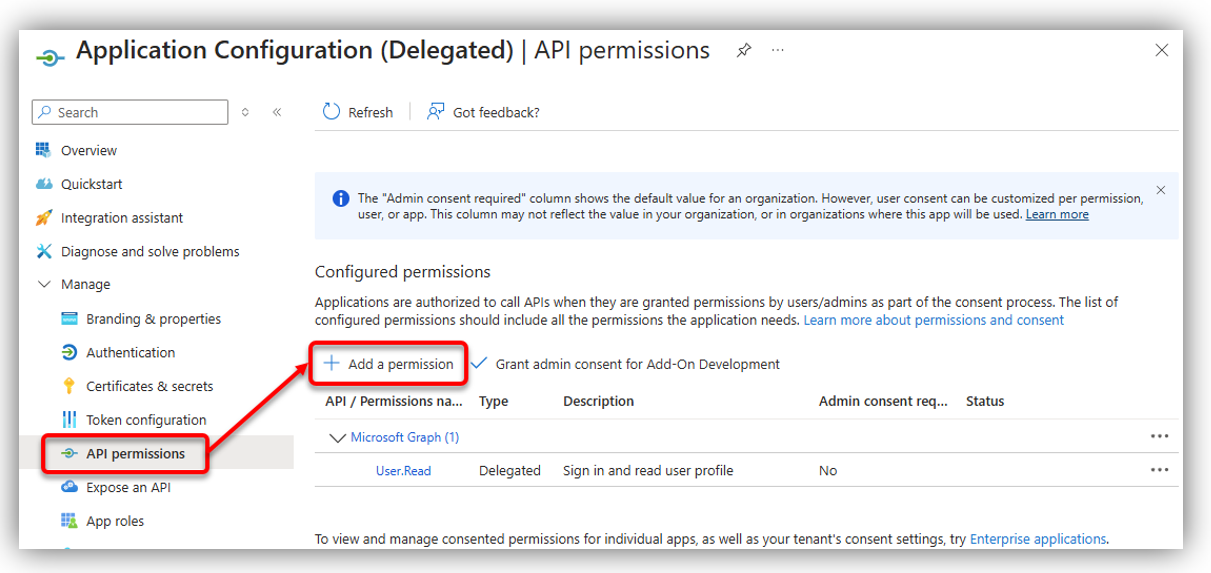This screenshot has height=573, width=1211.
Task: Click the Branding & properties card icon
Action: point(69,319)
